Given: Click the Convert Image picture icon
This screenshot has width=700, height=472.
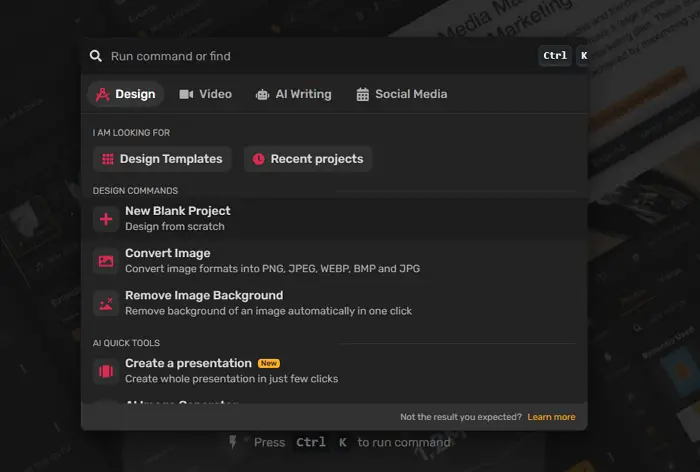Looking at the screenshot, I should (x=106, y=261).
